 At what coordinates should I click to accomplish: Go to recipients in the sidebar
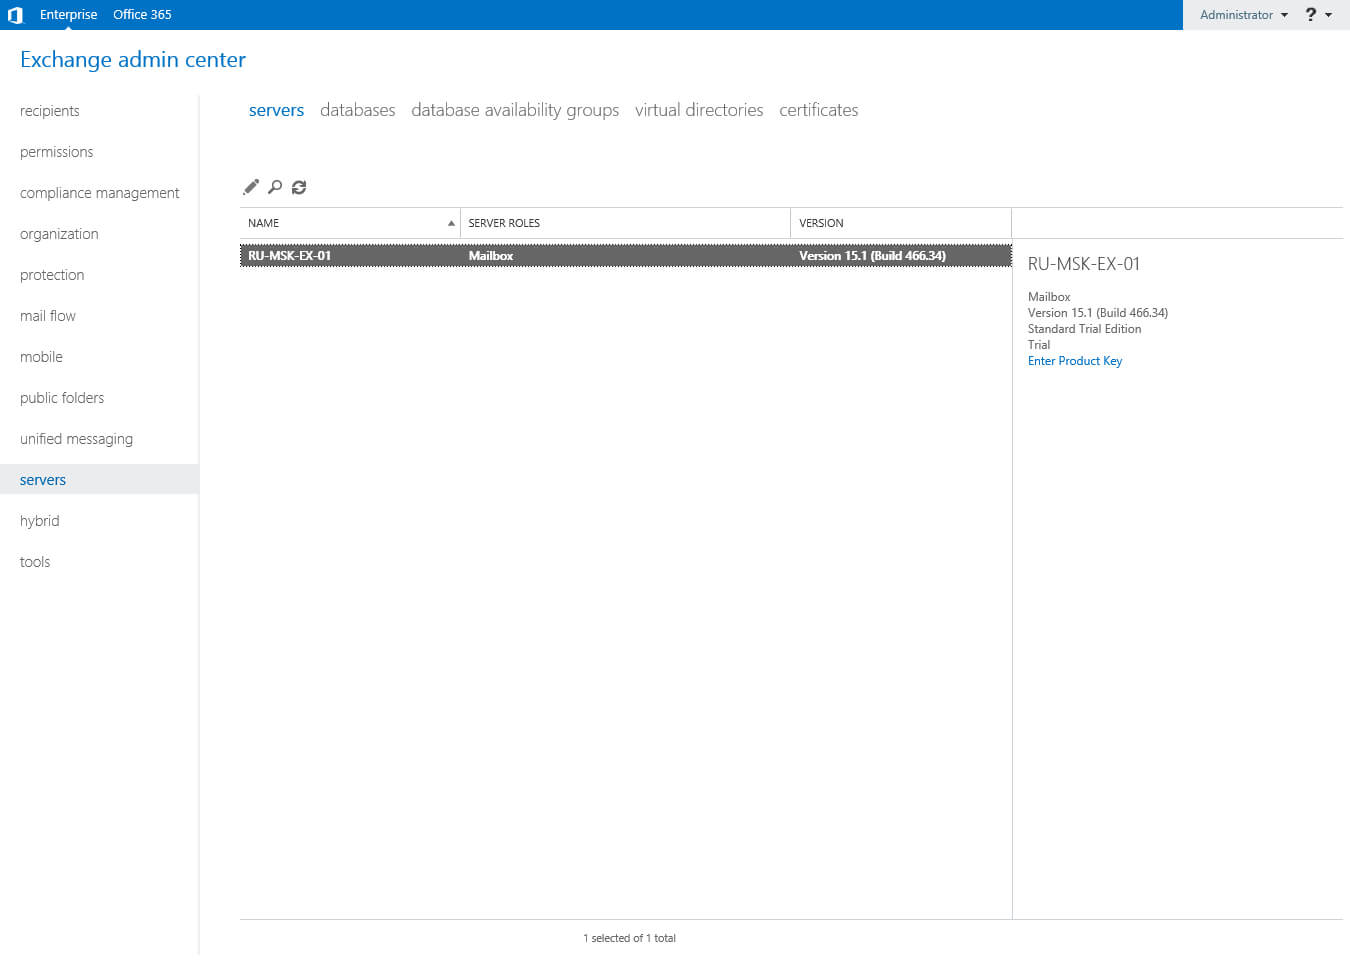(50, 111)
